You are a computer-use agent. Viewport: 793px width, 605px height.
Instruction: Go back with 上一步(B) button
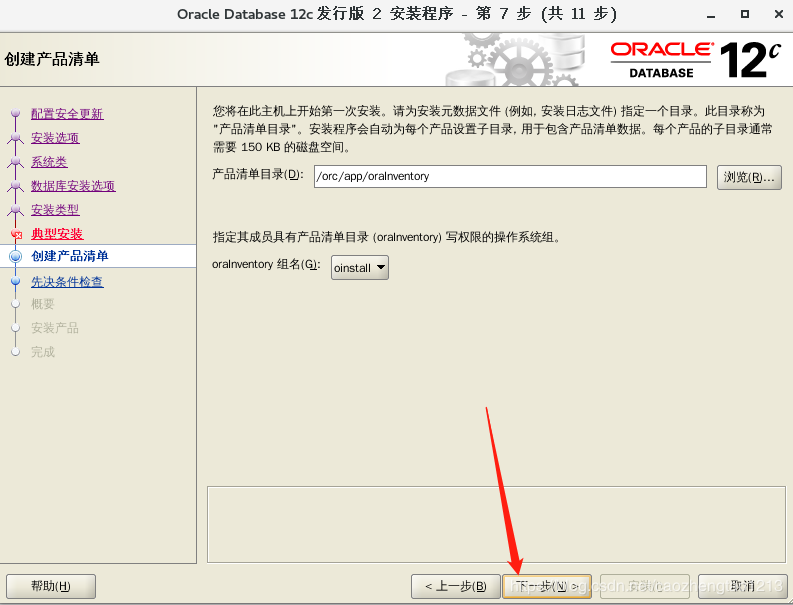pyautogui.click(x=456, y=586)
